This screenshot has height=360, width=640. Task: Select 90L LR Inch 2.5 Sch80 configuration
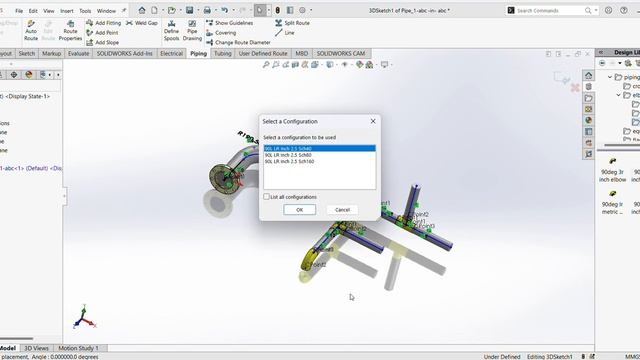pyautogui.click(x=320, y=155)
